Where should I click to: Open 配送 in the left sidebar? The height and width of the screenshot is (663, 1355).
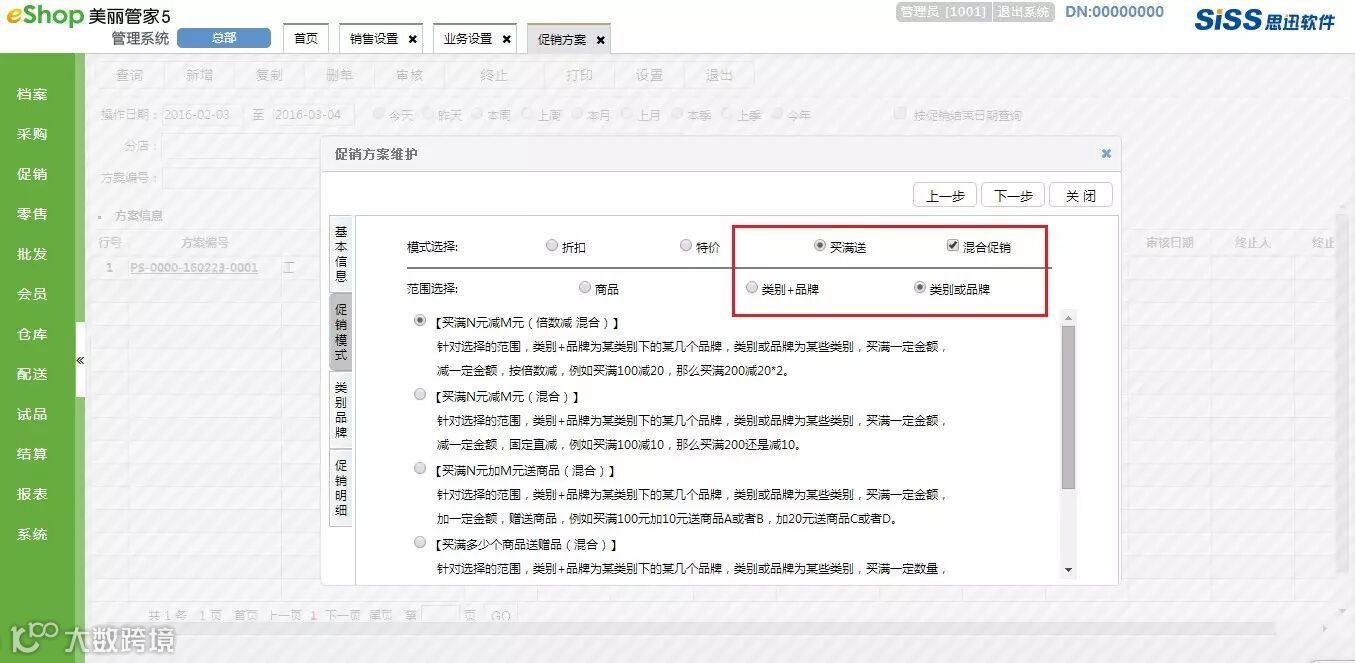pyautogui.click(x=32, y=374)
